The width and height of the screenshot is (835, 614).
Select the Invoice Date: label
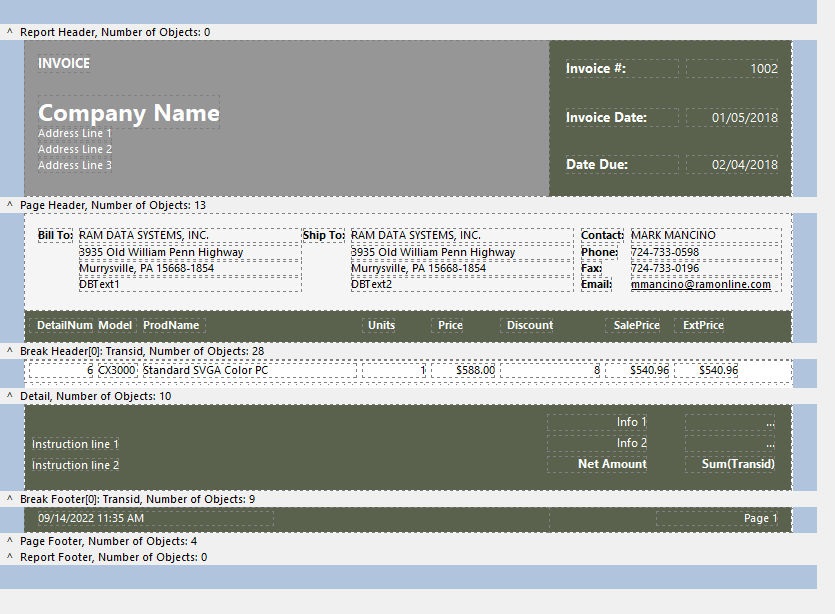(x=622, y=117)
